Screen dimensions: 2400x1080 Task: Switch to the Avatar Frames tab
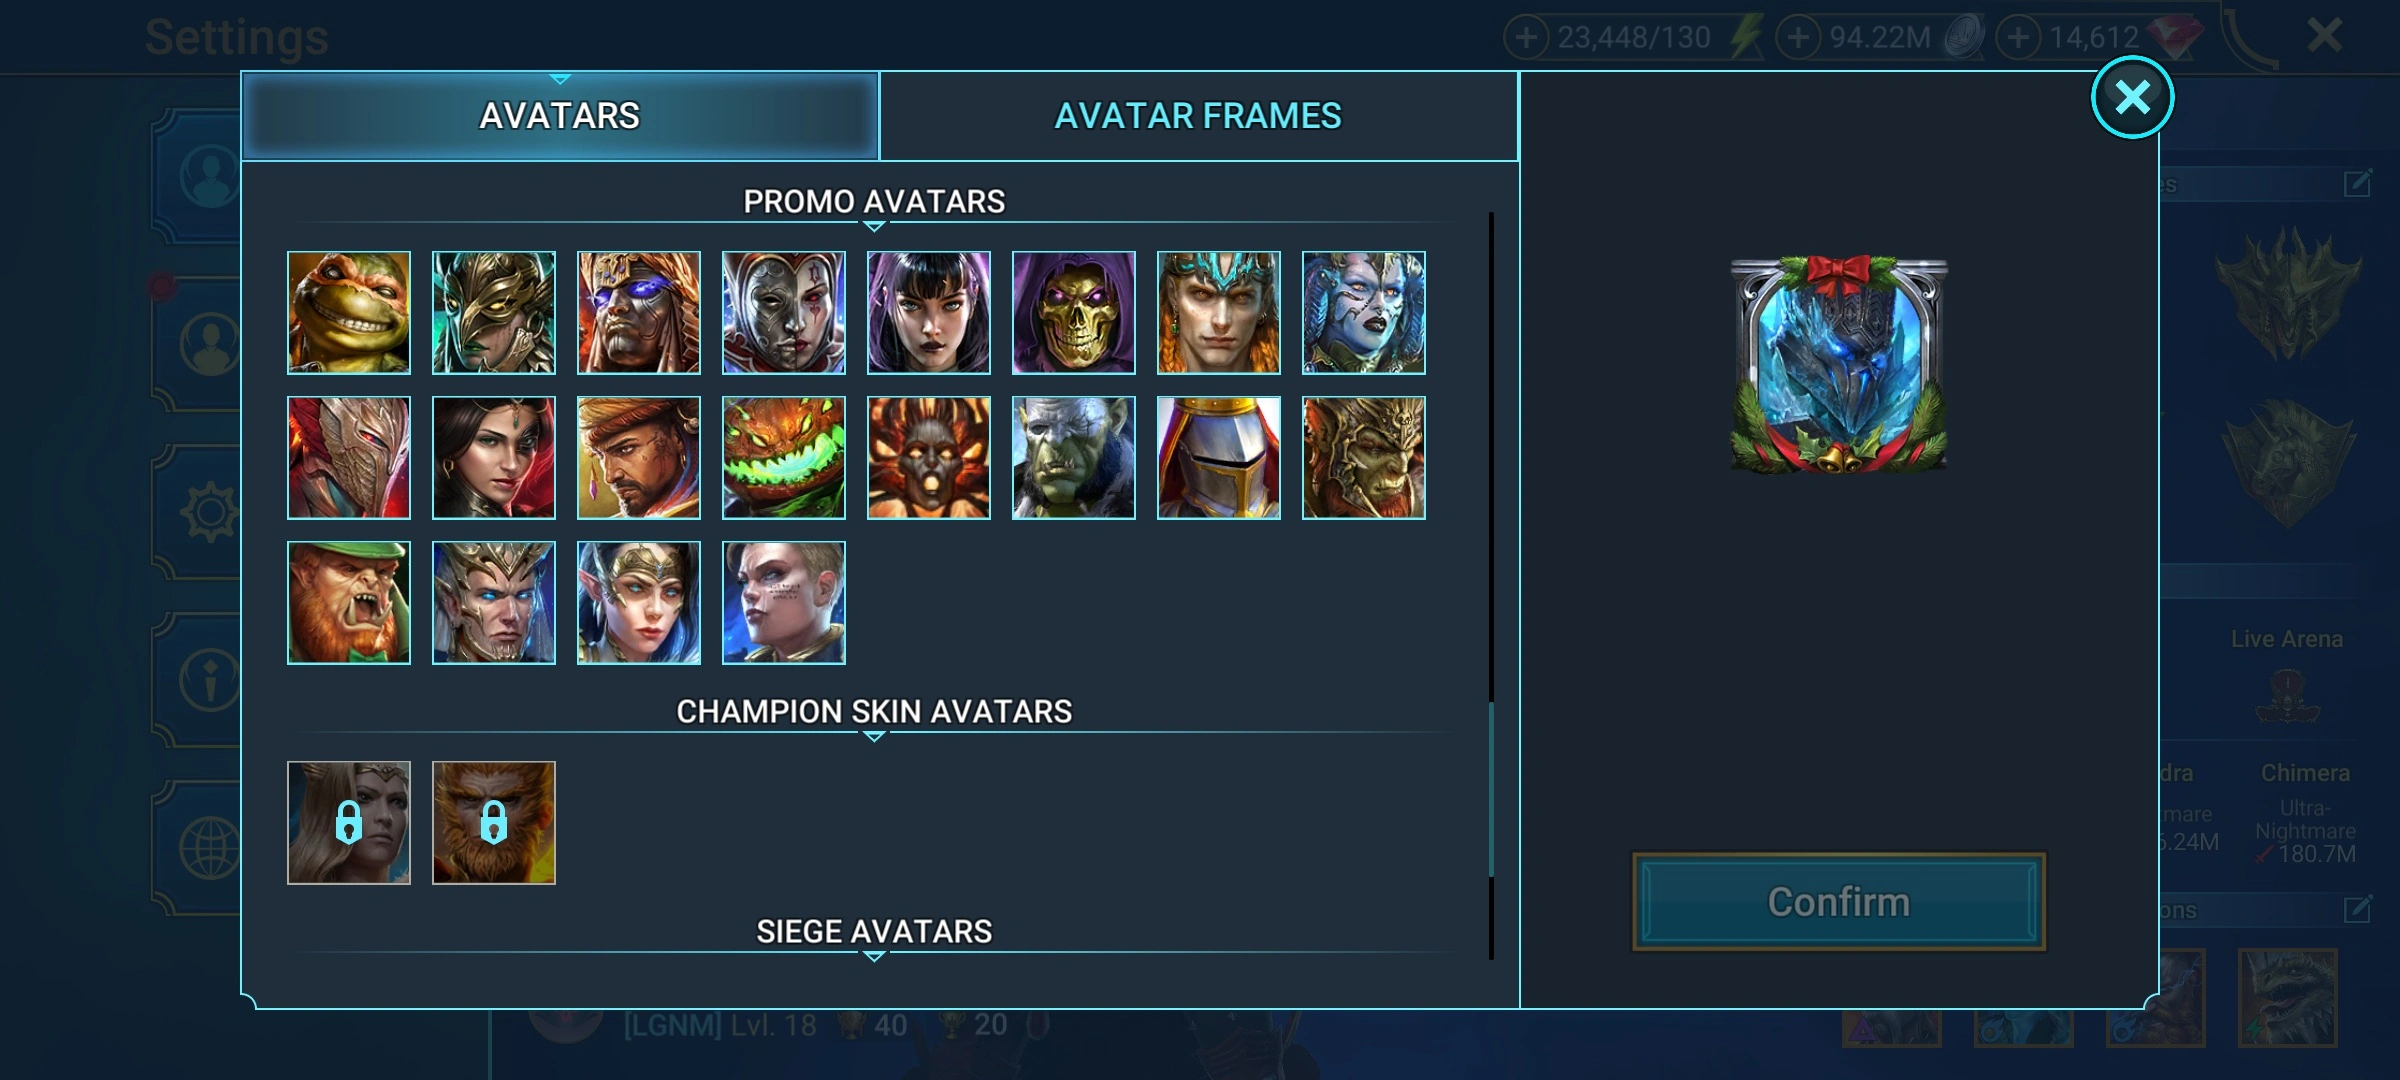1198,116
